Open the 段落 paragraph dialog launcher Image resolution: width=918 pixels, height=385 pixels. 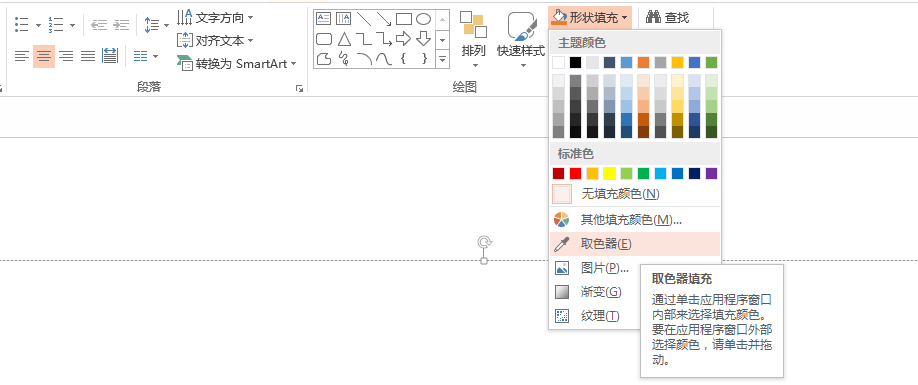click(300, 88)
